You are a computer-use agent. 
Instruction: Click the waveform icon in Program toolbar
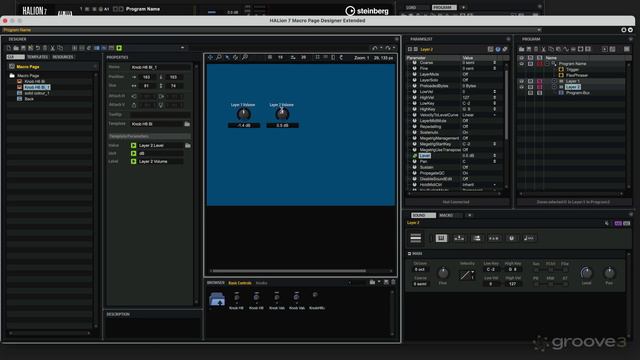tap(566, 49)
